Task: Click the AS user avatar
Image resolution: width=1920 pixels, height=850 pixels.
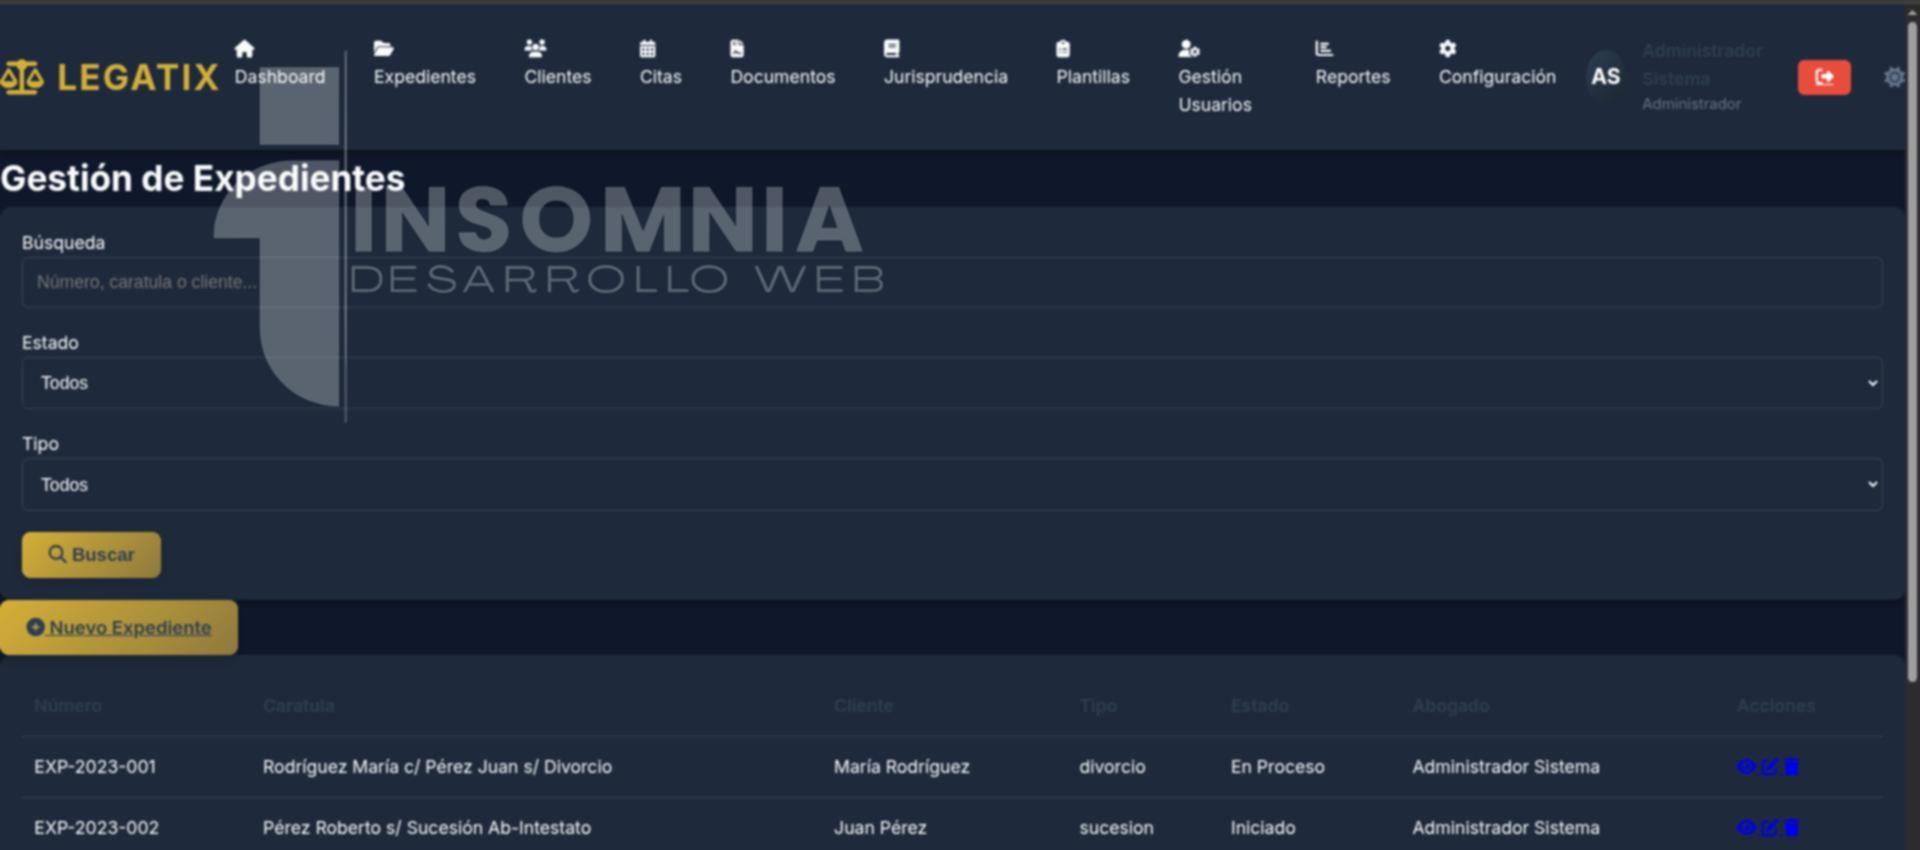Action: tap(1605, 77)
